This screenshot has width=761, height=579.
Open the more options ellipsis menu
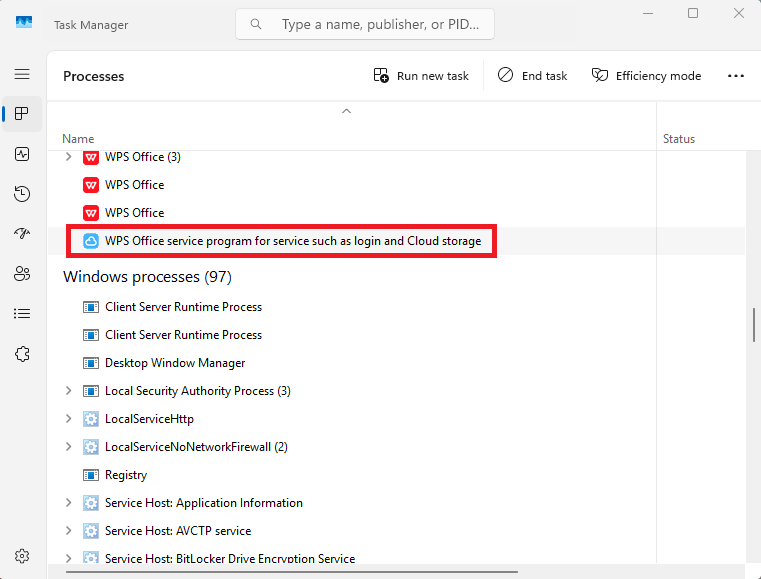[736, 76]
